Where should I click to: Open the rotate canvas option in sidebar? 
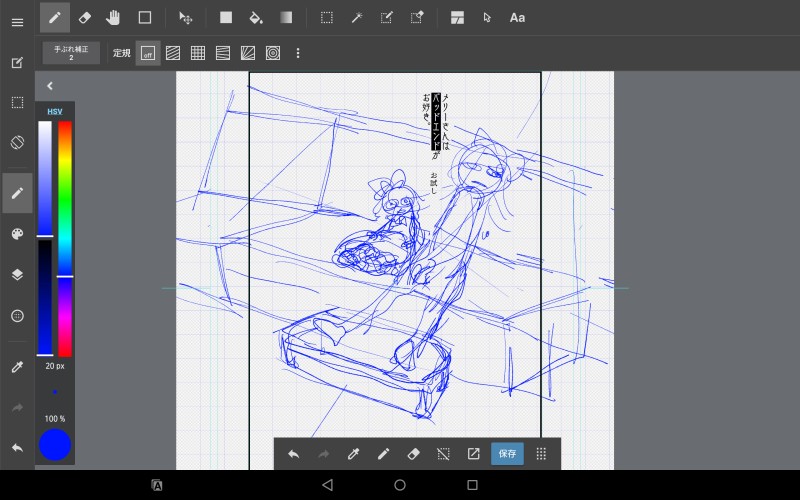coord(17,142)
